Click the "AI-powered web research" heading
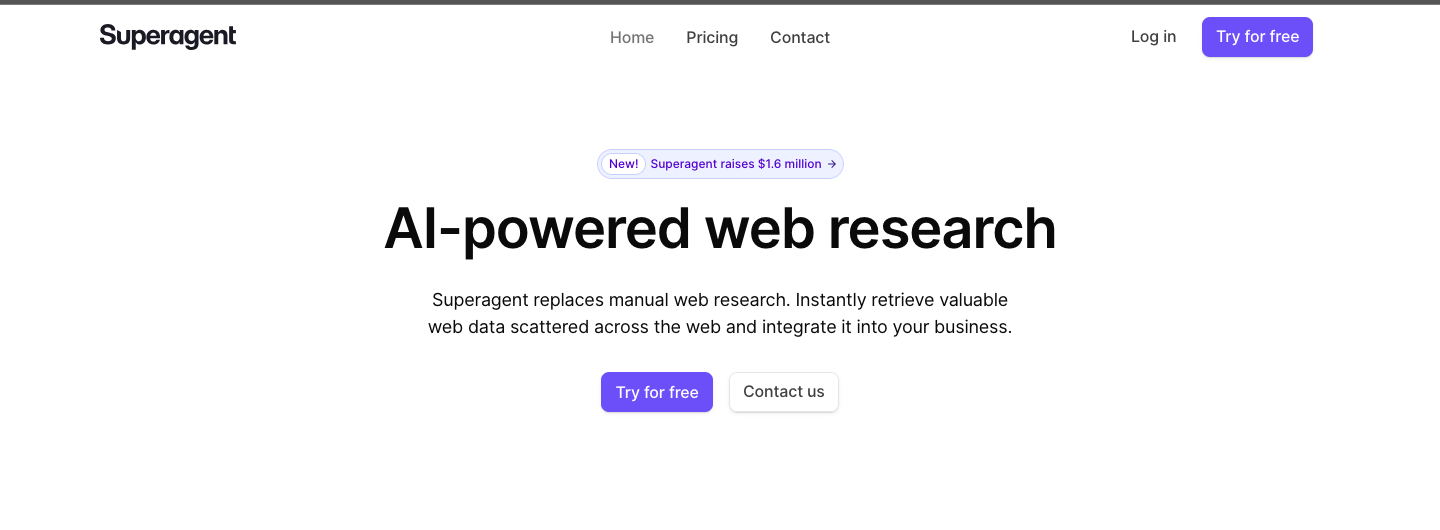The width and height of the screenshot is (1440, 530). [720, 229]
